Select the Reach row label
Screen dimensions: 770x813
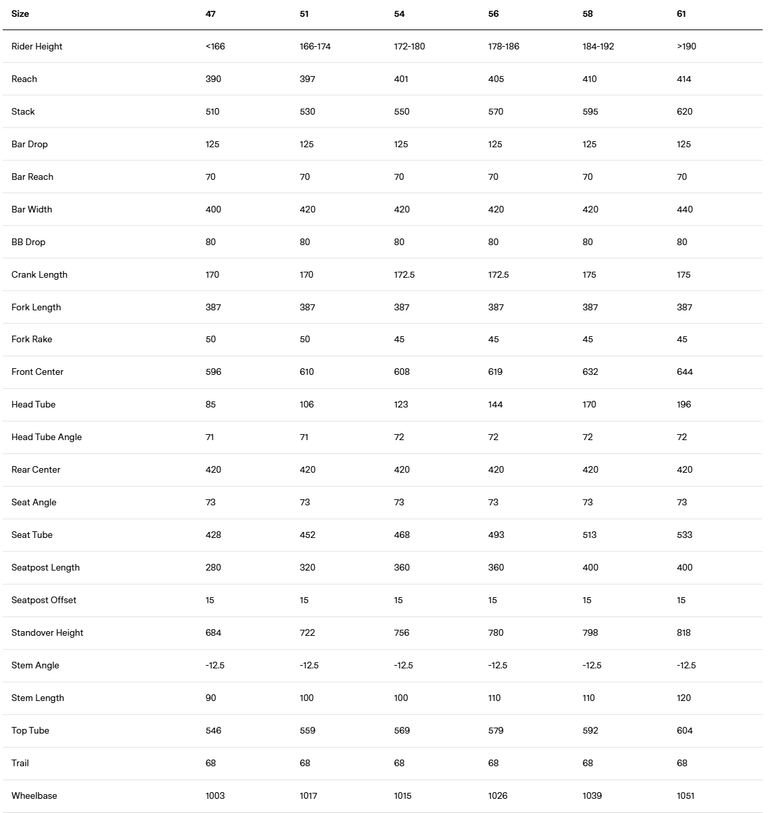(24, 79)
